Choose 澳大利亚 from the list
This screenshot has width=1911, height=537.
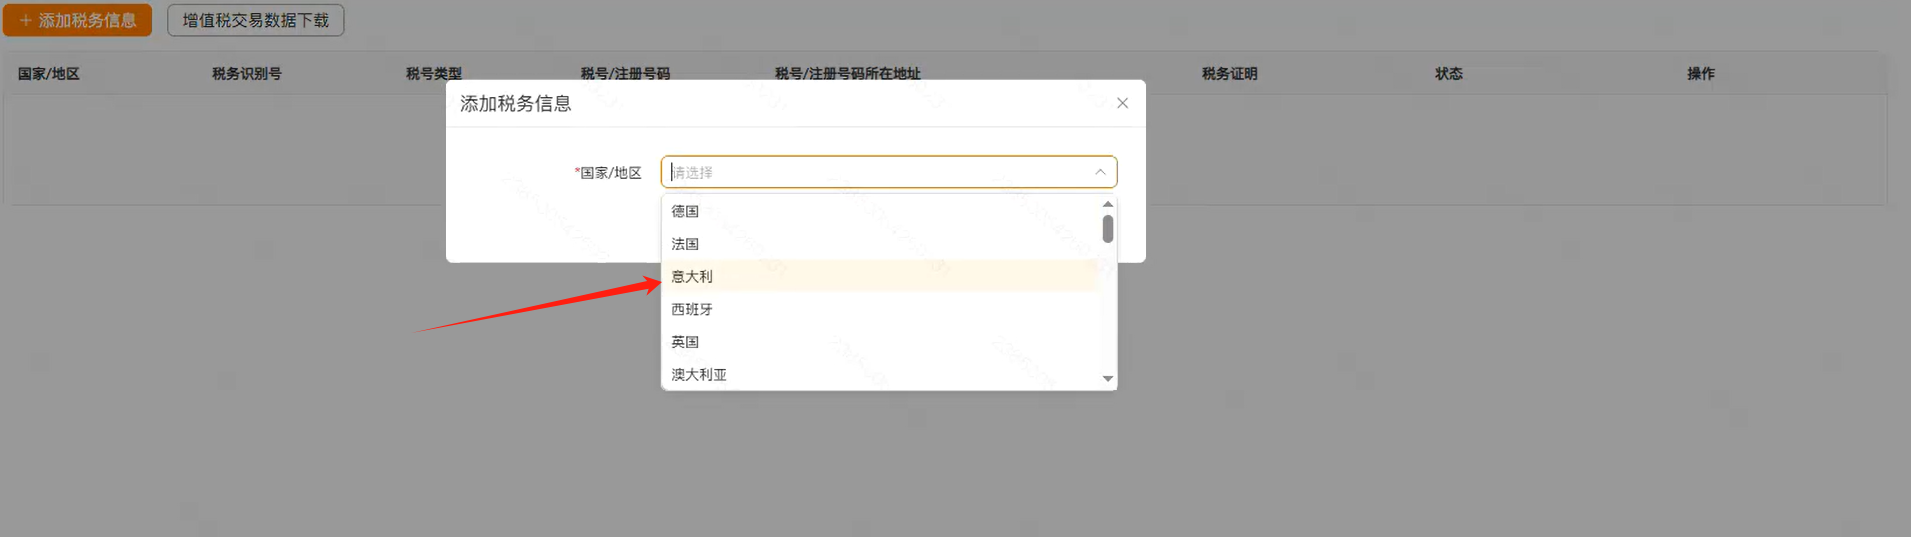pyautogui.click(x=699, y=374)
